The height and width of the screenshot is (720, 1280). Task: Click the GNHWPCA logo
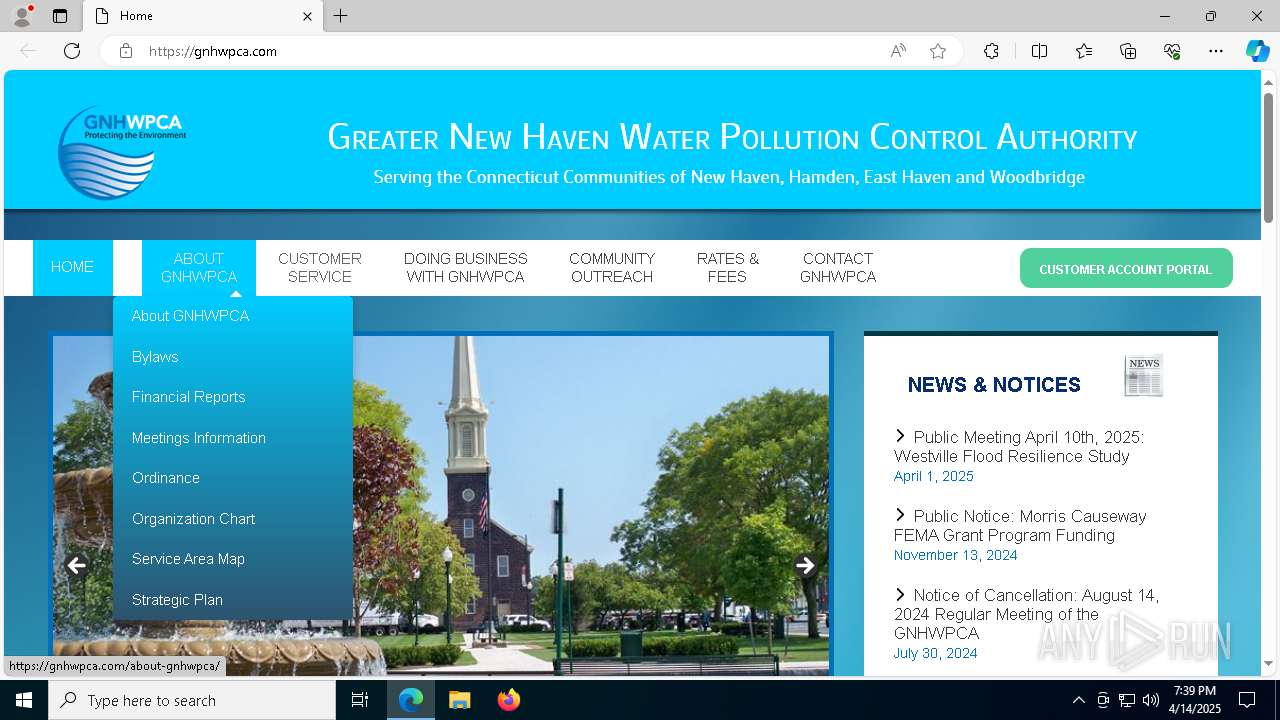pos(121,152)
